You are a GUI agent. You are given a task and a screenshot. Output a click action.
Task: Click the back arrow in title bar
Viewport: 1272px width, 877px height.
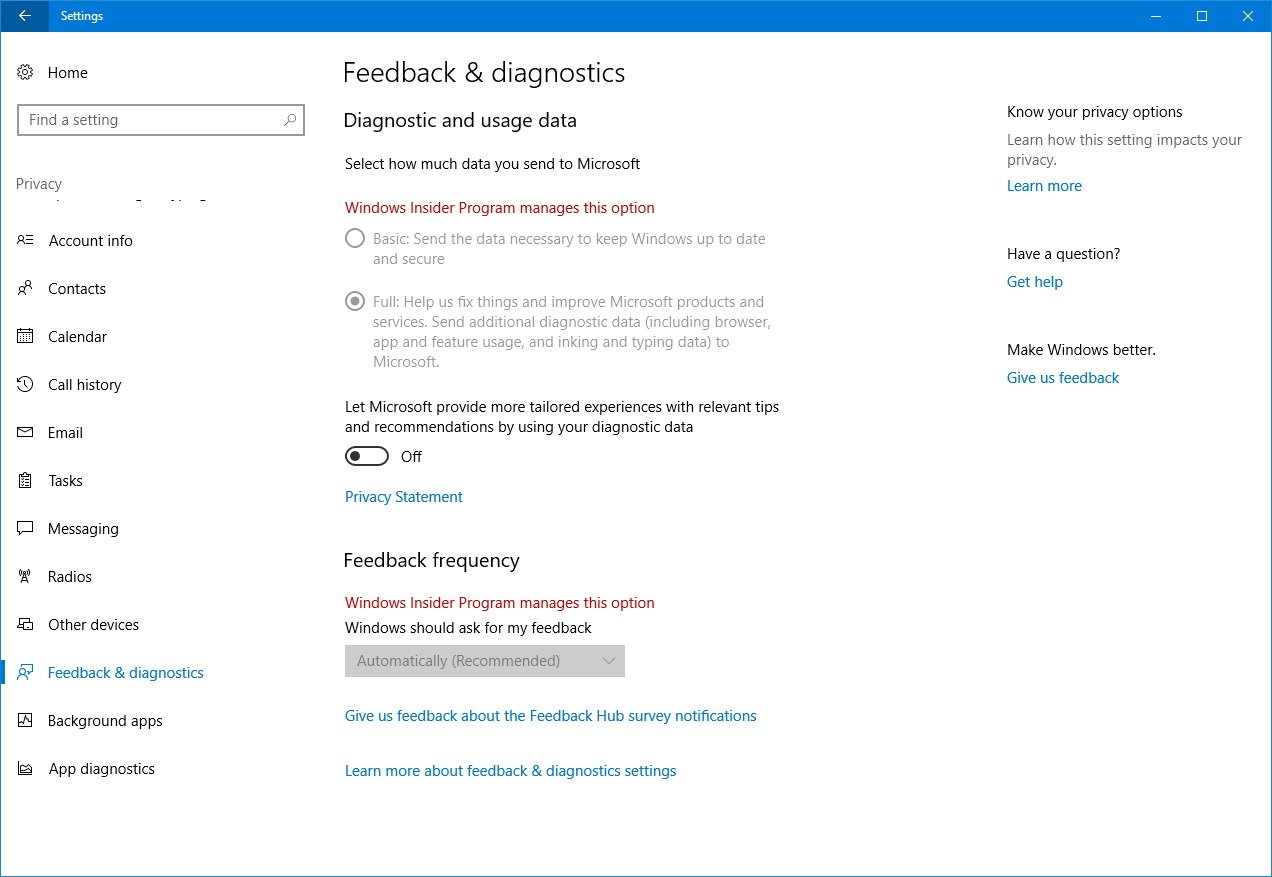[24, 16]
